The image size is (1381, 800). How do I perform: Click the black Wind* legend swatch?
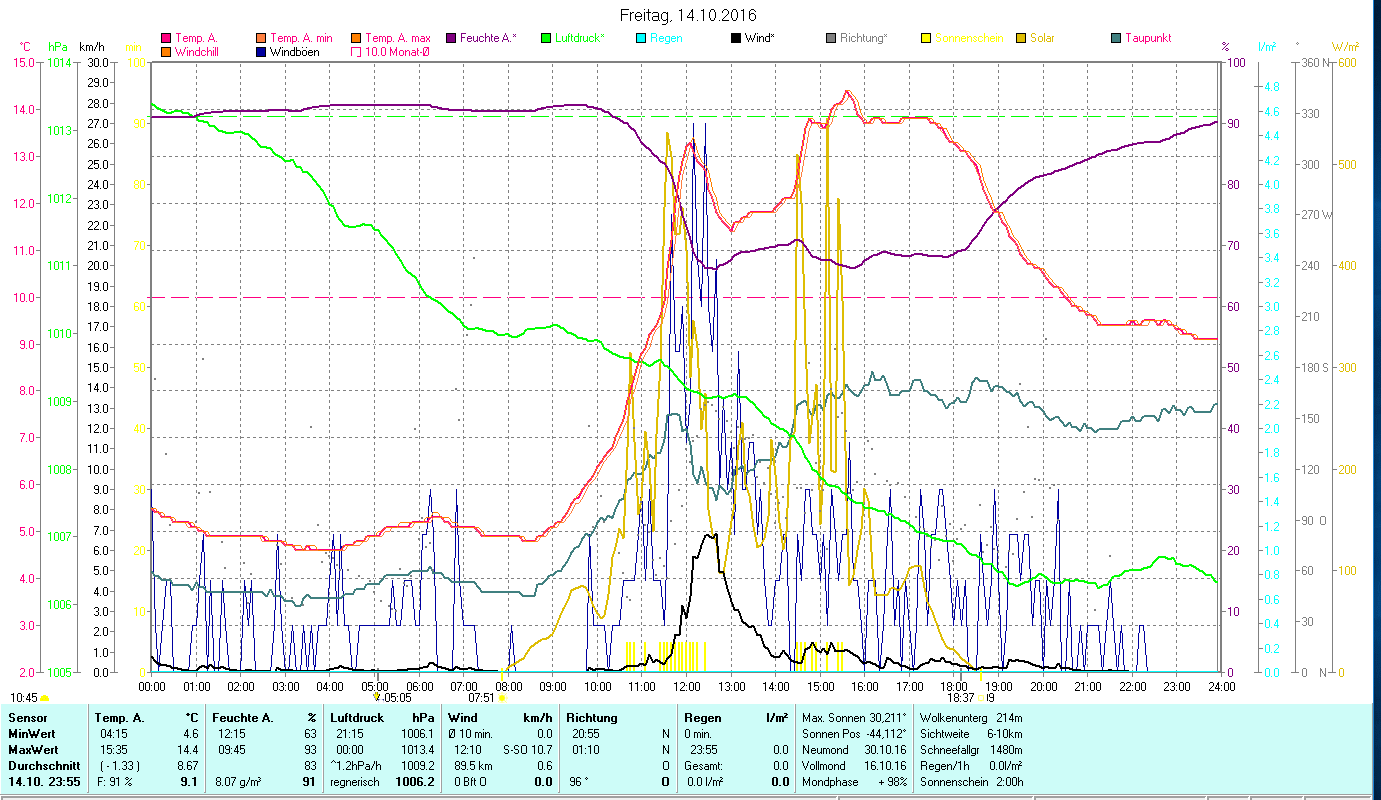coord(737,38)
